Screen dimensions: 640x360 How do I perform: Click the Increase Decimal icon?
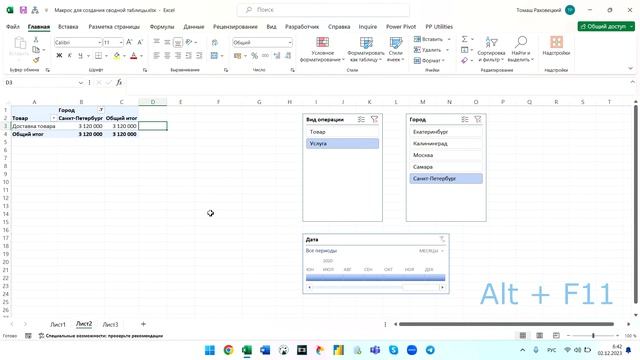tap(277, 56)
